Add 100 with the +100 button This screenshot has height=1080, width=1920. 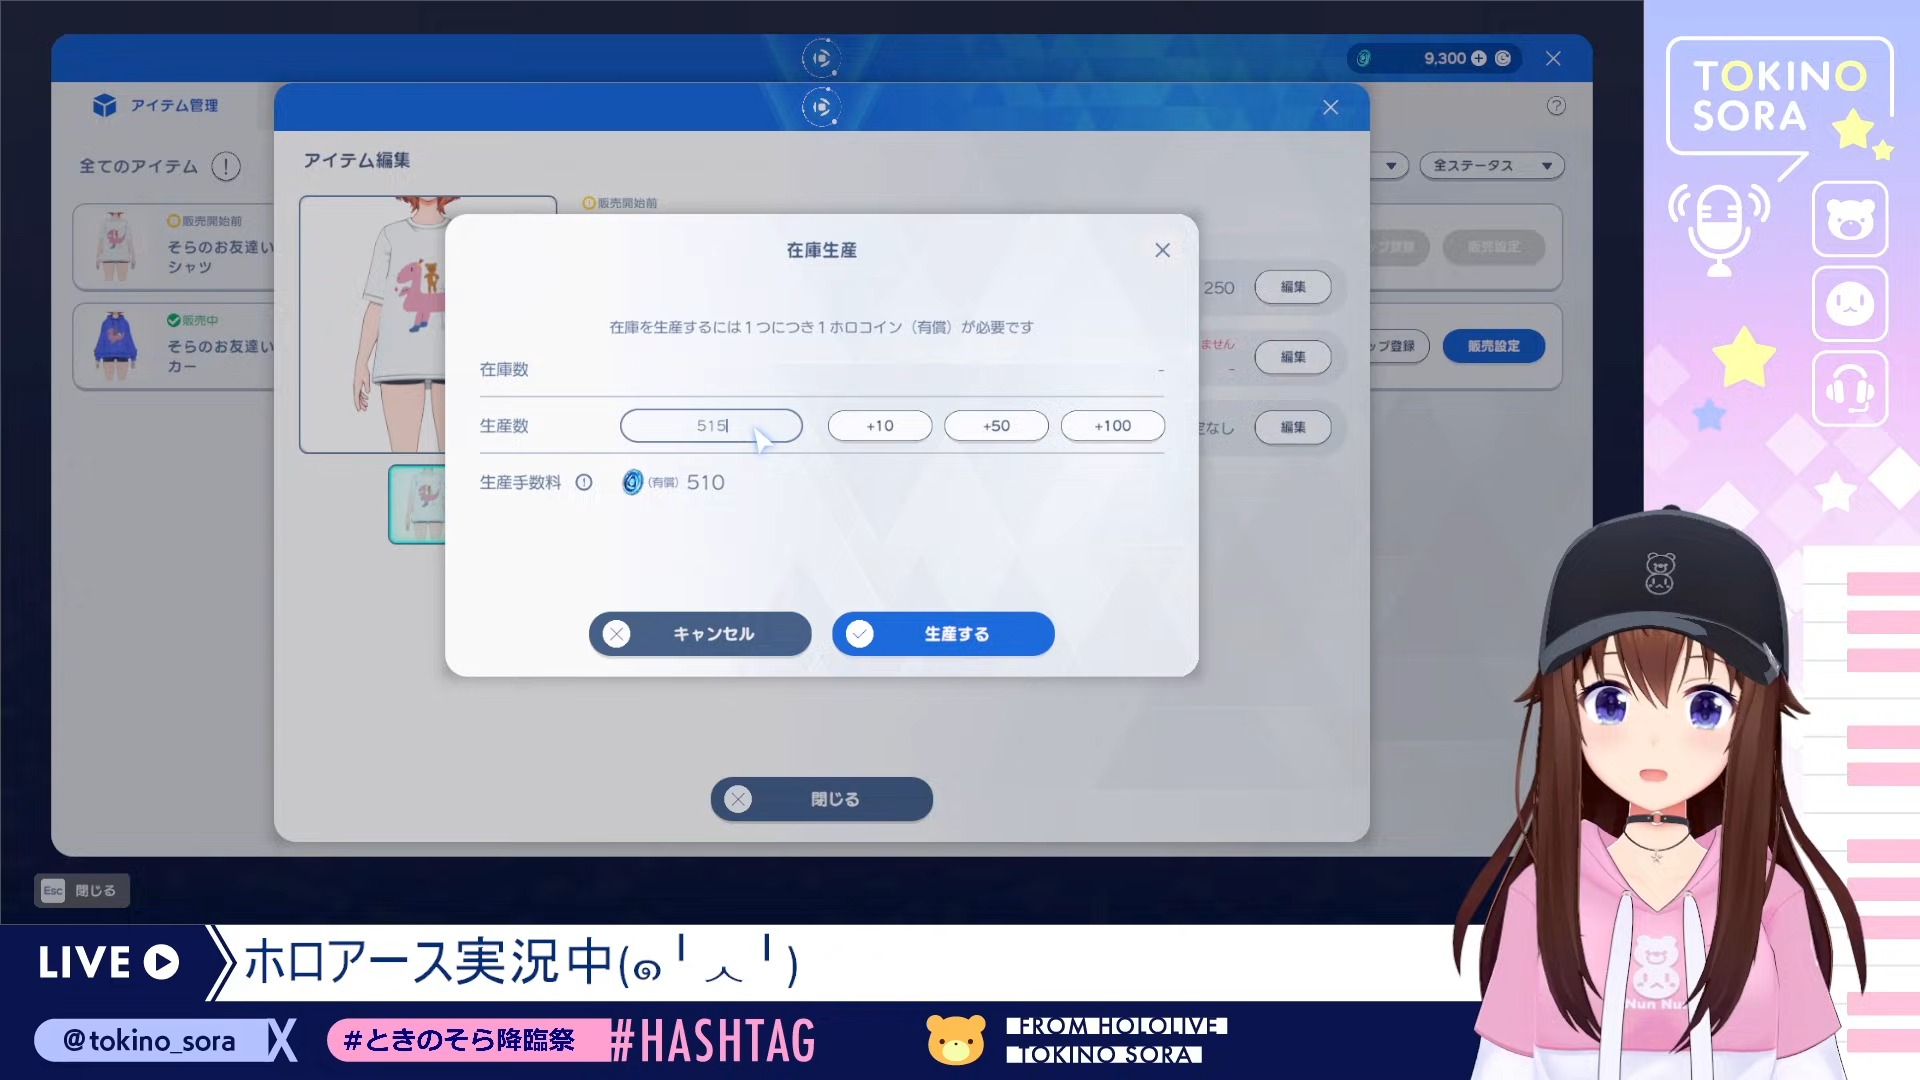1112,426
